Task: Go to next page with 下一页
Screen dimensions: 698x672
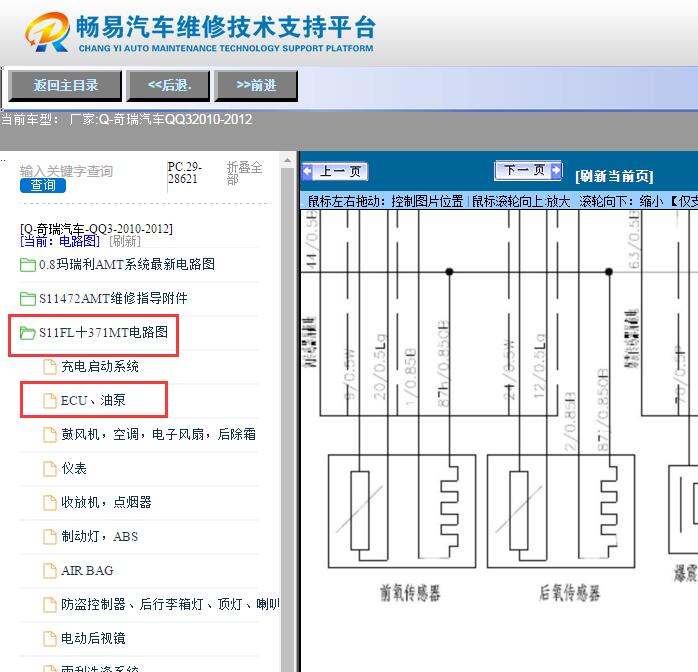Action: tap(528, 170)
